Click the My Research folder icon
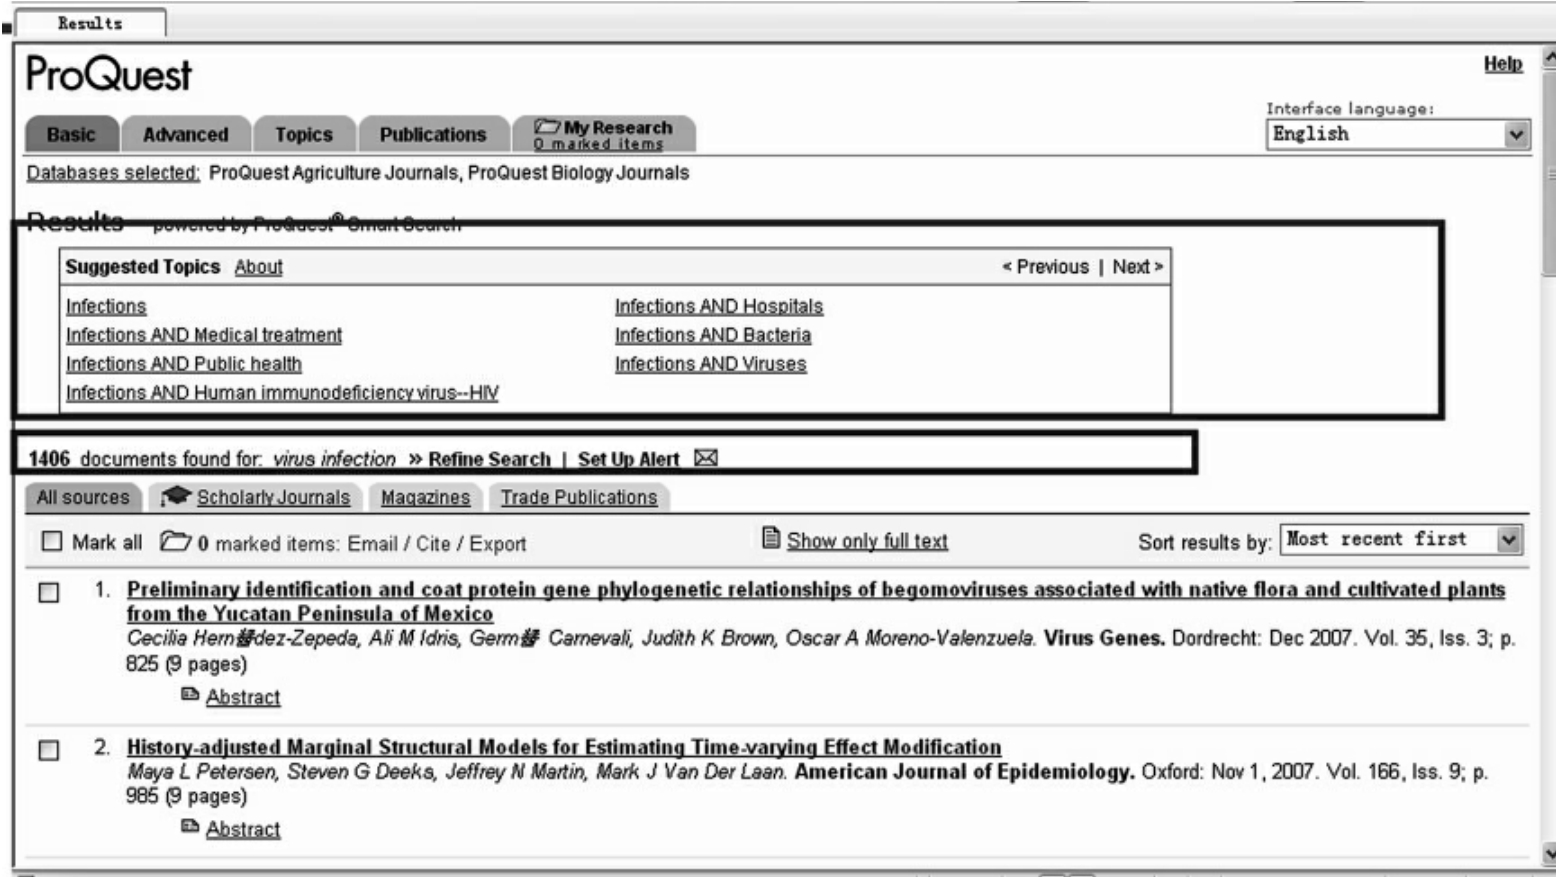 click(x=547, y=127)
